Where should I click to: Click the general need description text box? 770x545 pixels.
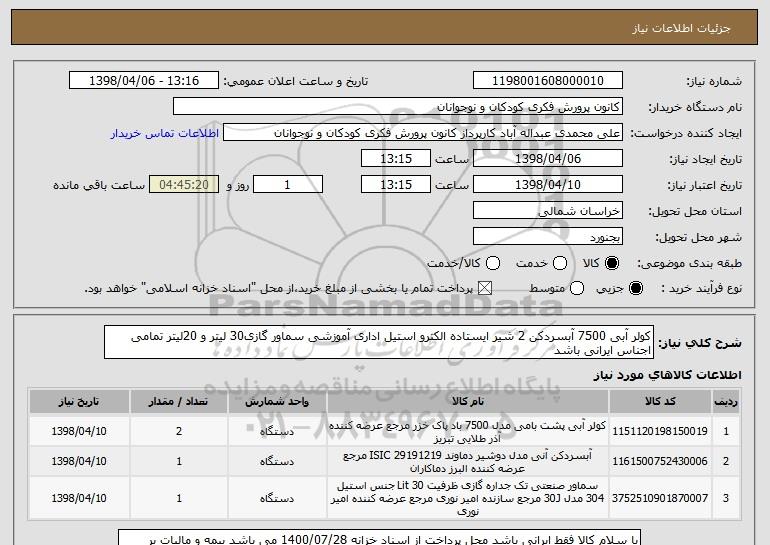(x=379, y=342)
